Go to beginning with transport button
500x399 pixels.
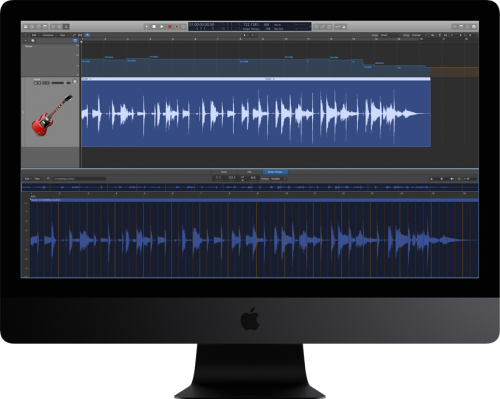coord(147,27)
